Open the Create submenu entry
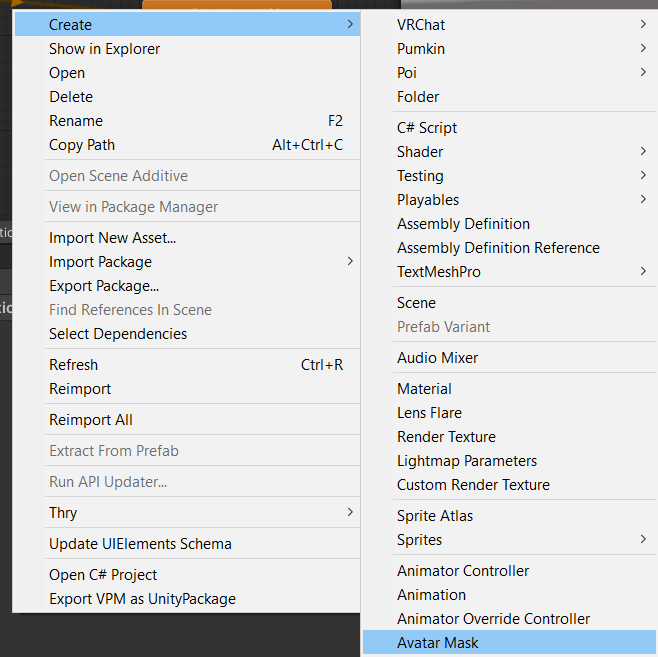This screenshot has width=658, height=657. [x=187, y=24]
